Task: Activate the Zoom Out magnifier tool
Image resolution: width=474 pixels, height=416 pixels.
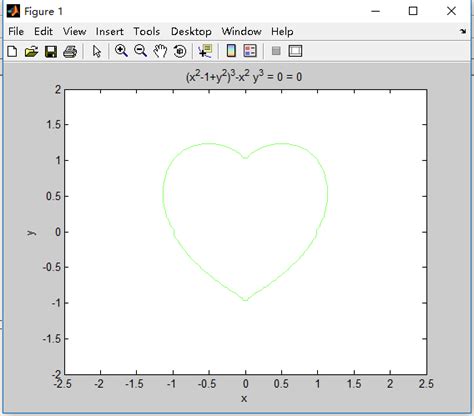Action: click(140, 51)
